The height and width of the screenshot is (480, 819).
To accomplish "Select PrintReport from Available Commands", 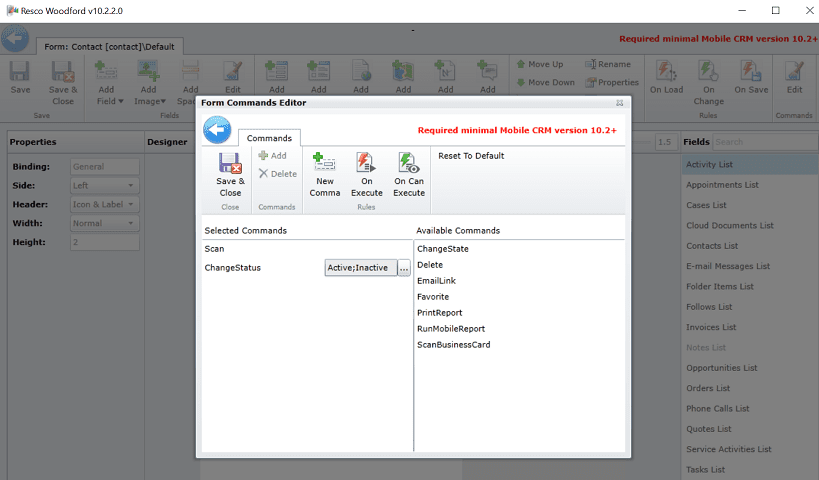I will click(x=439, y=313).
